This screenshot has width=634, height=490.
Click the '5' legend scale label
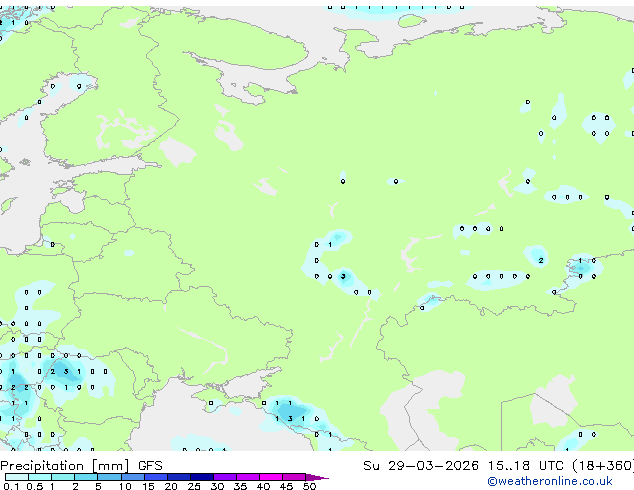point(98,486)
